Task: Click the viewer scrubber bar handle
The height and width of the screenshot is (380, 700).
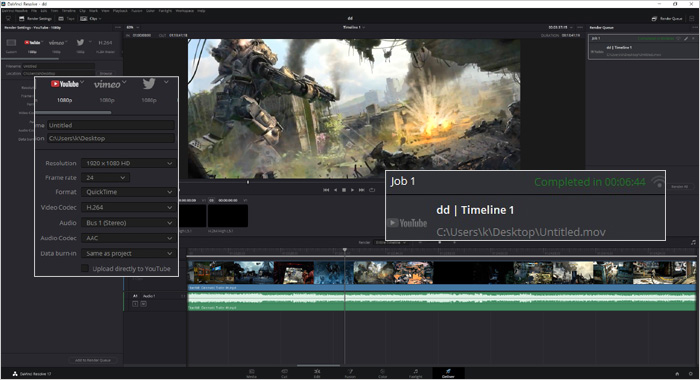Action: [248, 182]
